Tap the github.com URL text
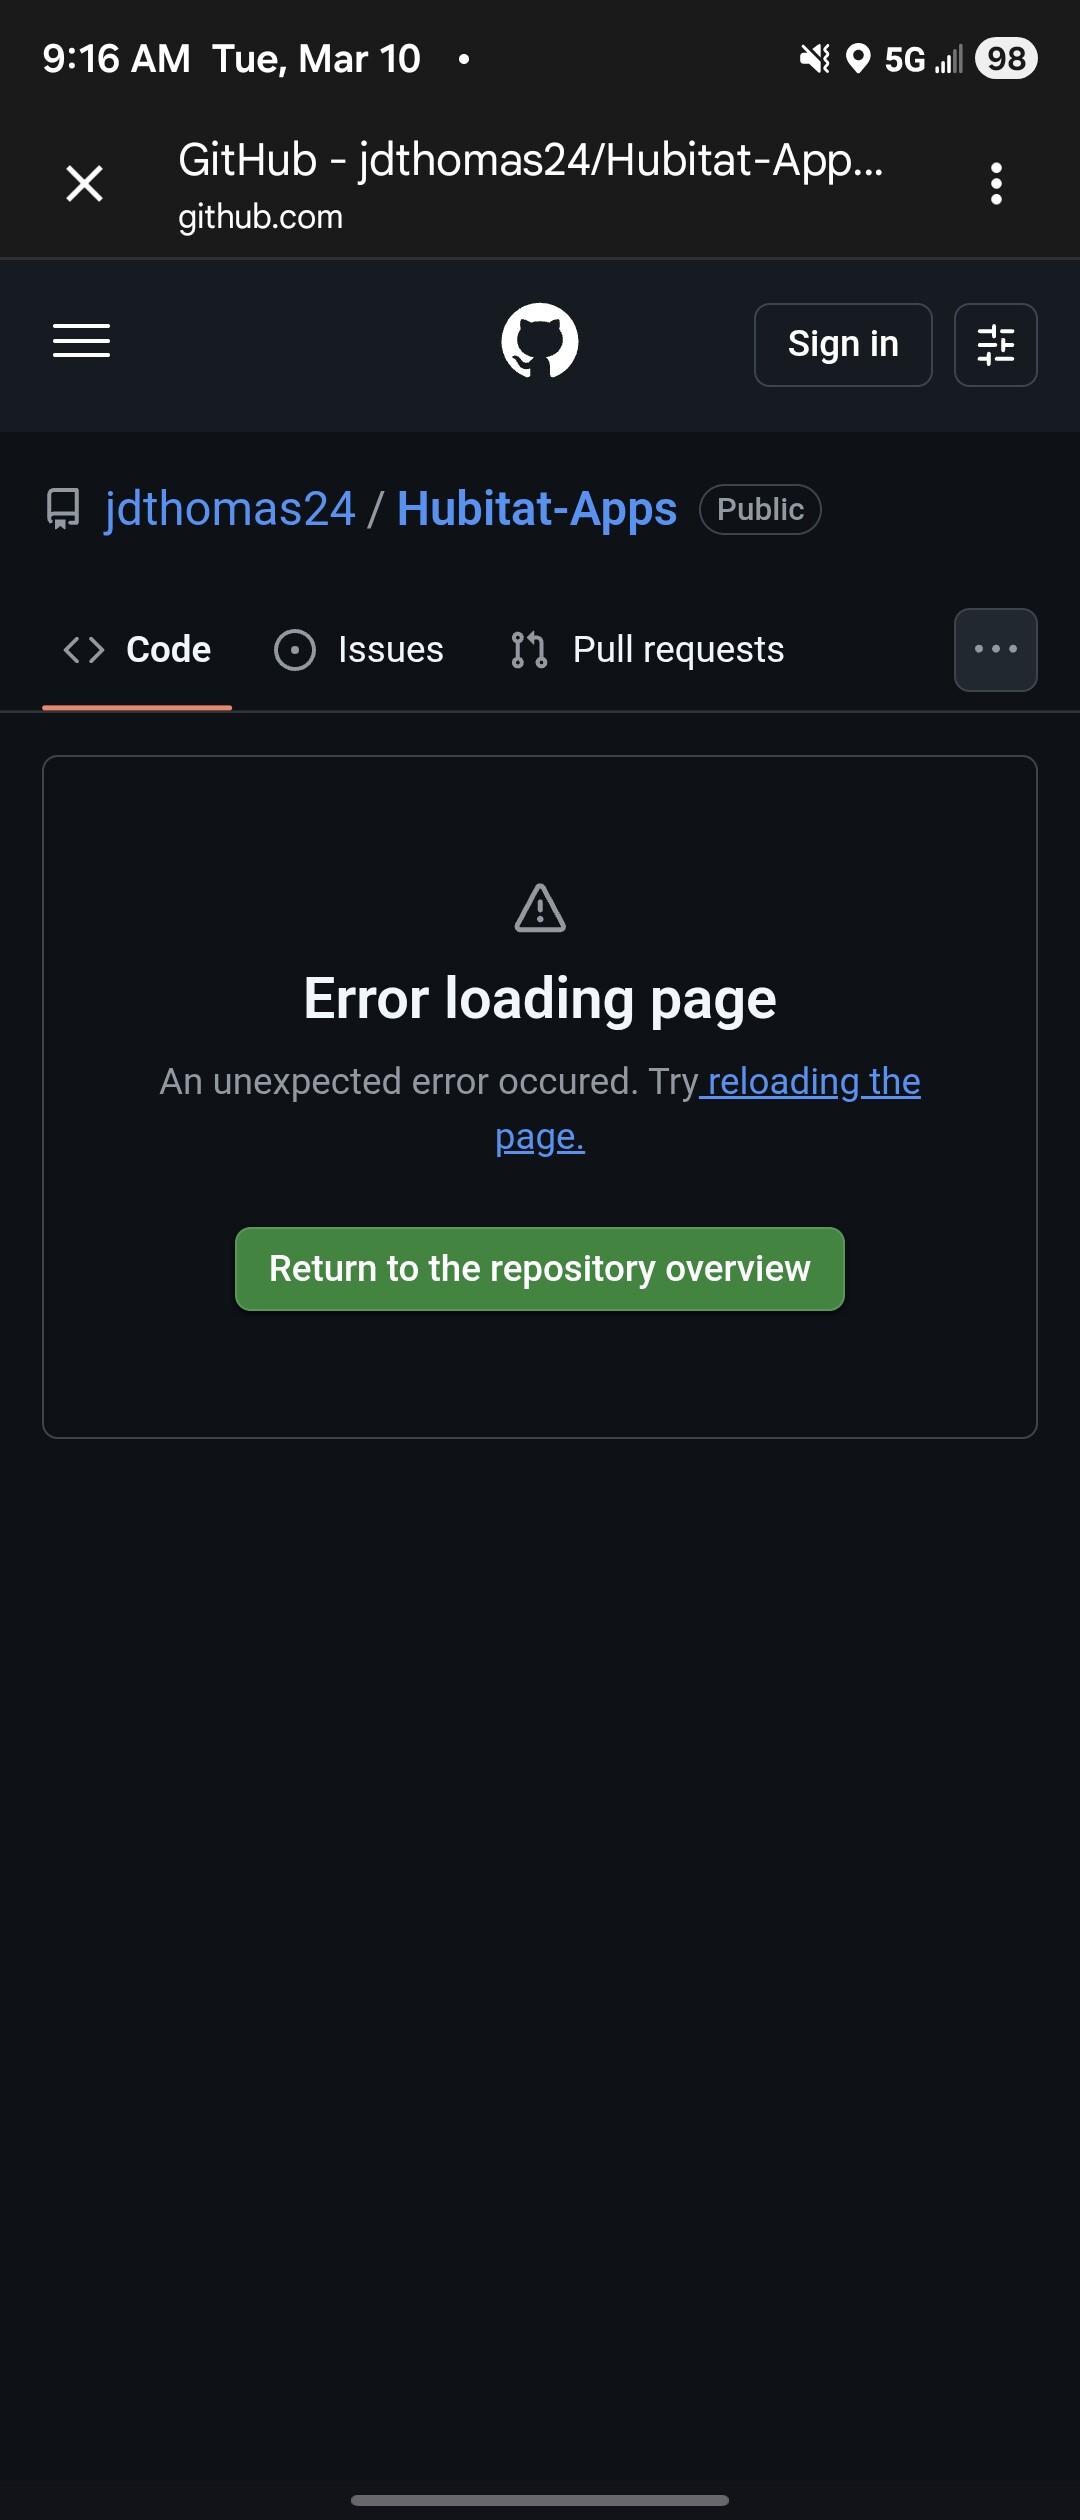1080x2520 pixels. [x=260, y=217]
